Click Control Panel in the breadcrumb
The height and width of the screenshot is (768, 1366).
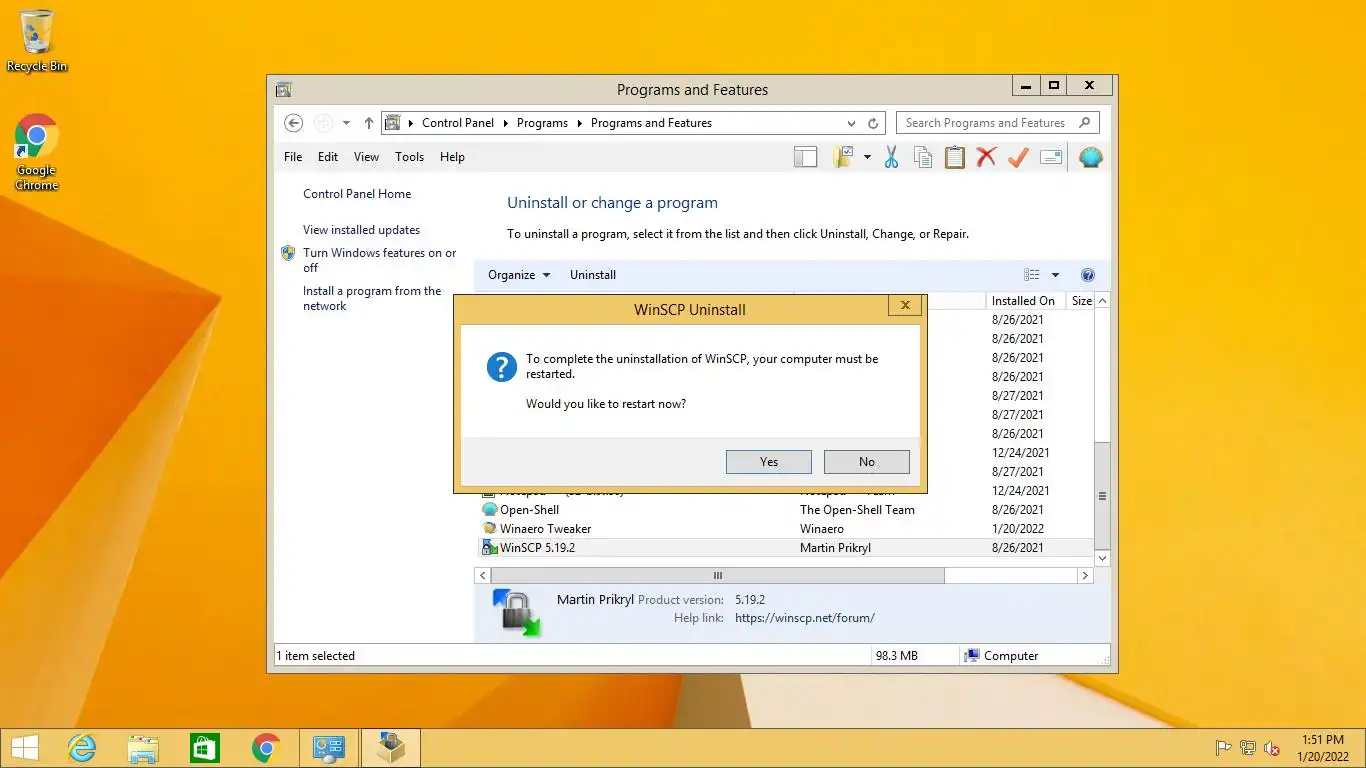(x=458, y=123)
